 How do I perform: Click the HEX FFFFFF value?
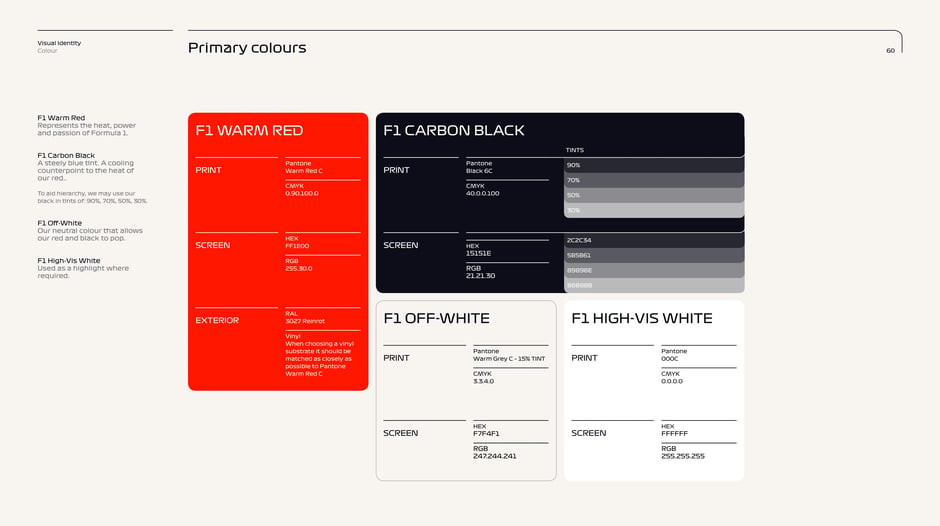674,430
